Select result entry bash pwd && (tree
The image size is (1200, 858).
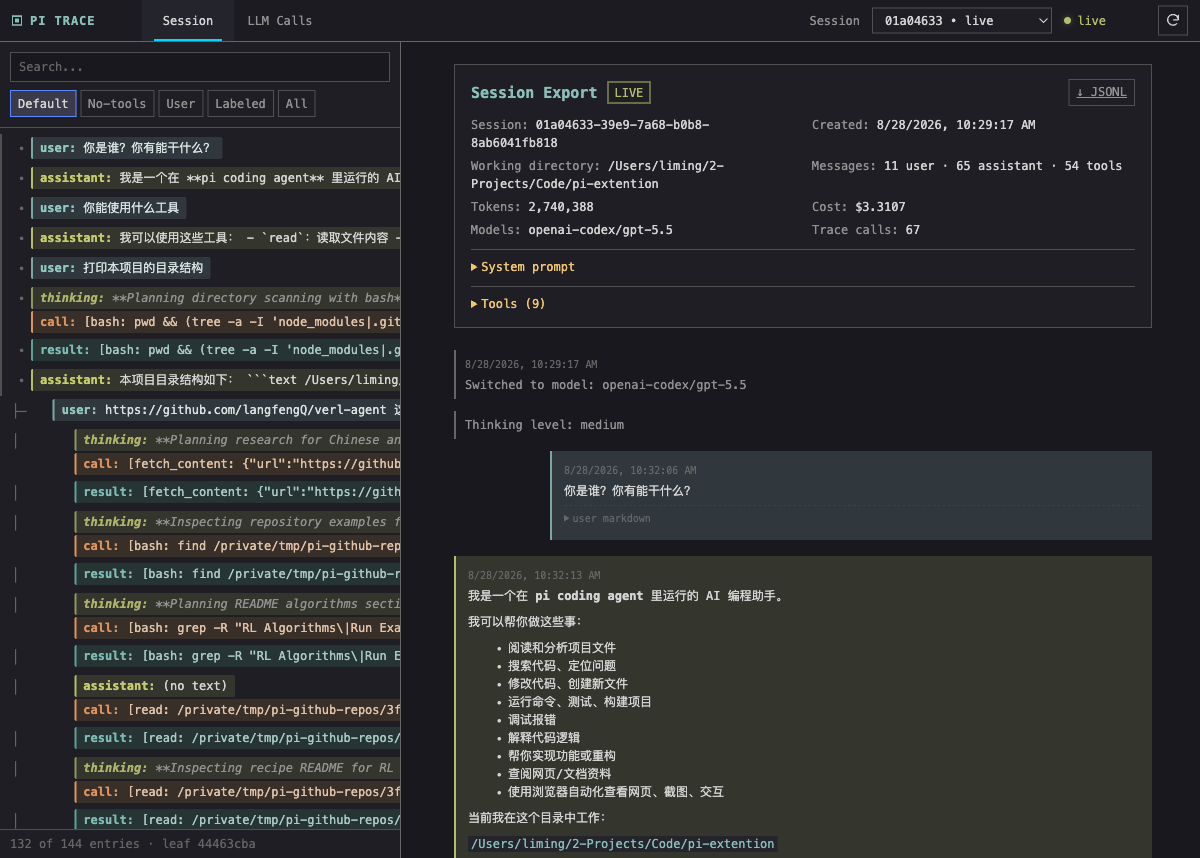[215, 350]
